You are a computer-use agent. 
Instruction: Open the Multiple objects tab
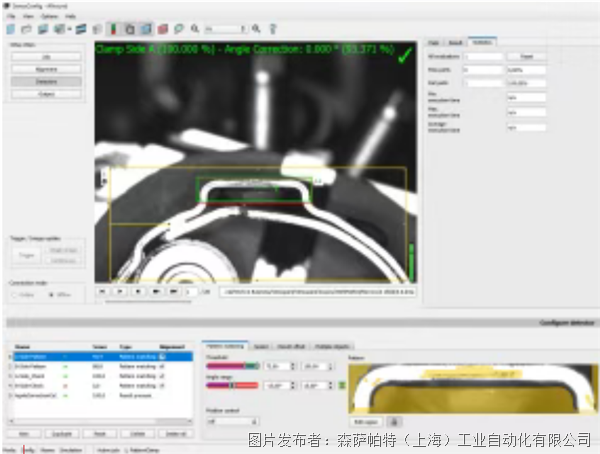click(x=332, y=346)
